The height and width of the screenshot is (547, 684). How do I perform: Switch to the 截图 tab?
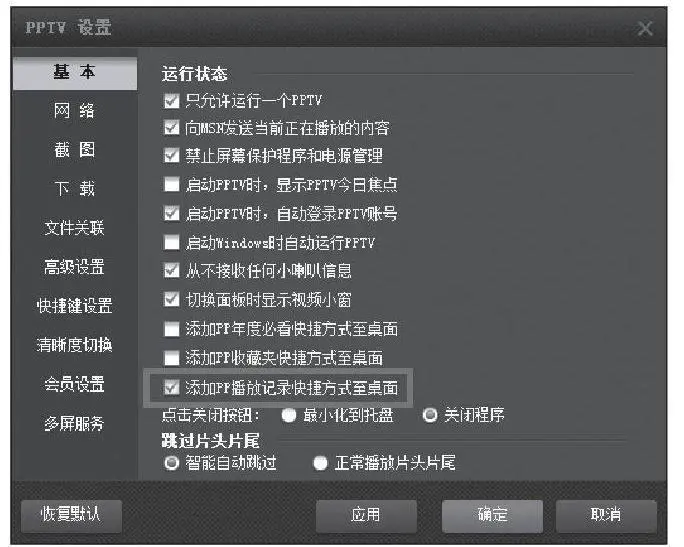(75, 150)
